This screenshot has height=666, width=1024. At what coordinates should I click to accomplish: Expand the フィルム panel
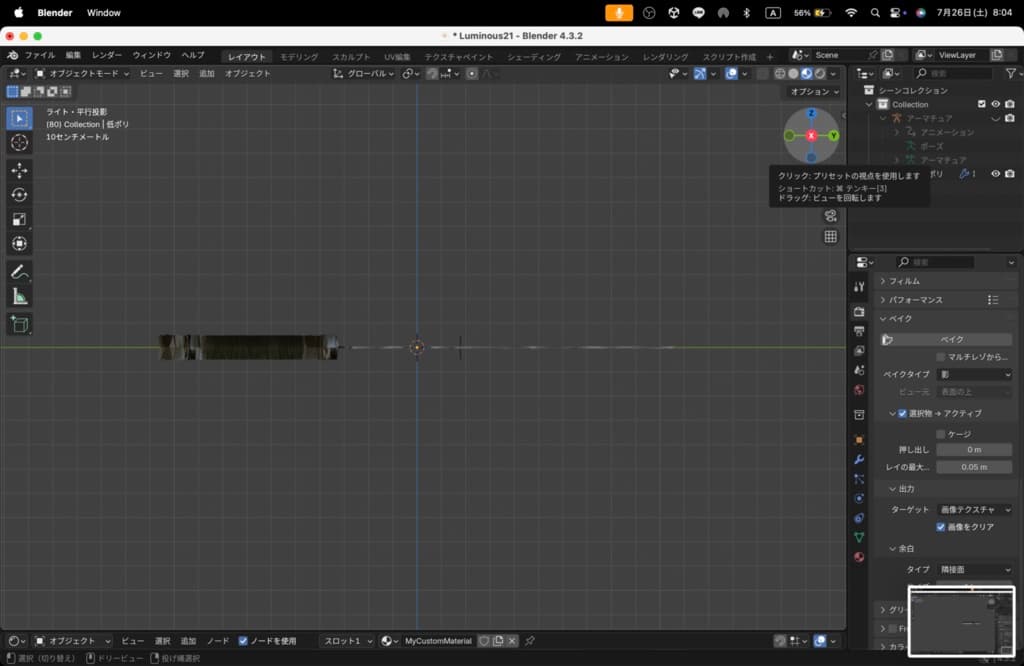click(x=904, y=281)
